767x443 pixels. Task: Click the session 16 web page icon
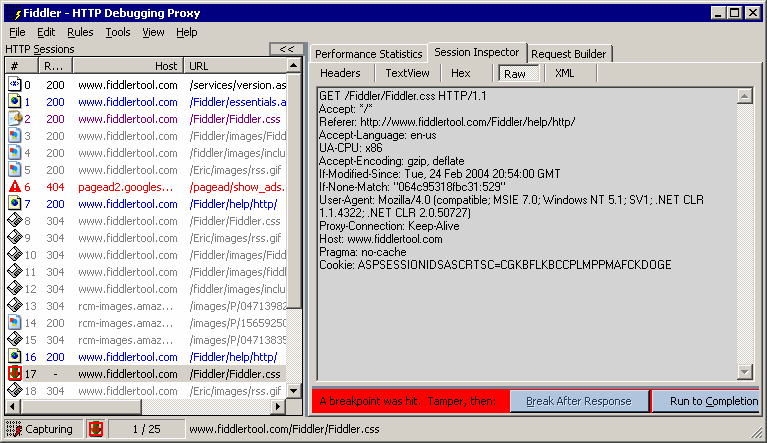click(15, 356)
